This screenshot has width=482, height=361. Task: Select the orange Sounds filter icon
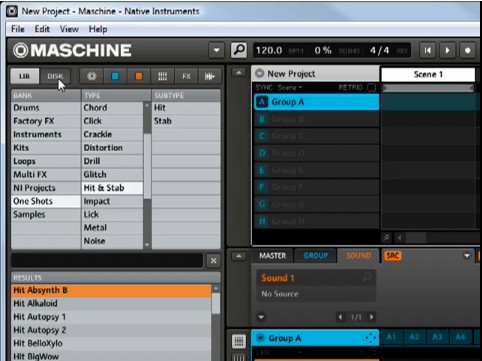pos(139,76)
